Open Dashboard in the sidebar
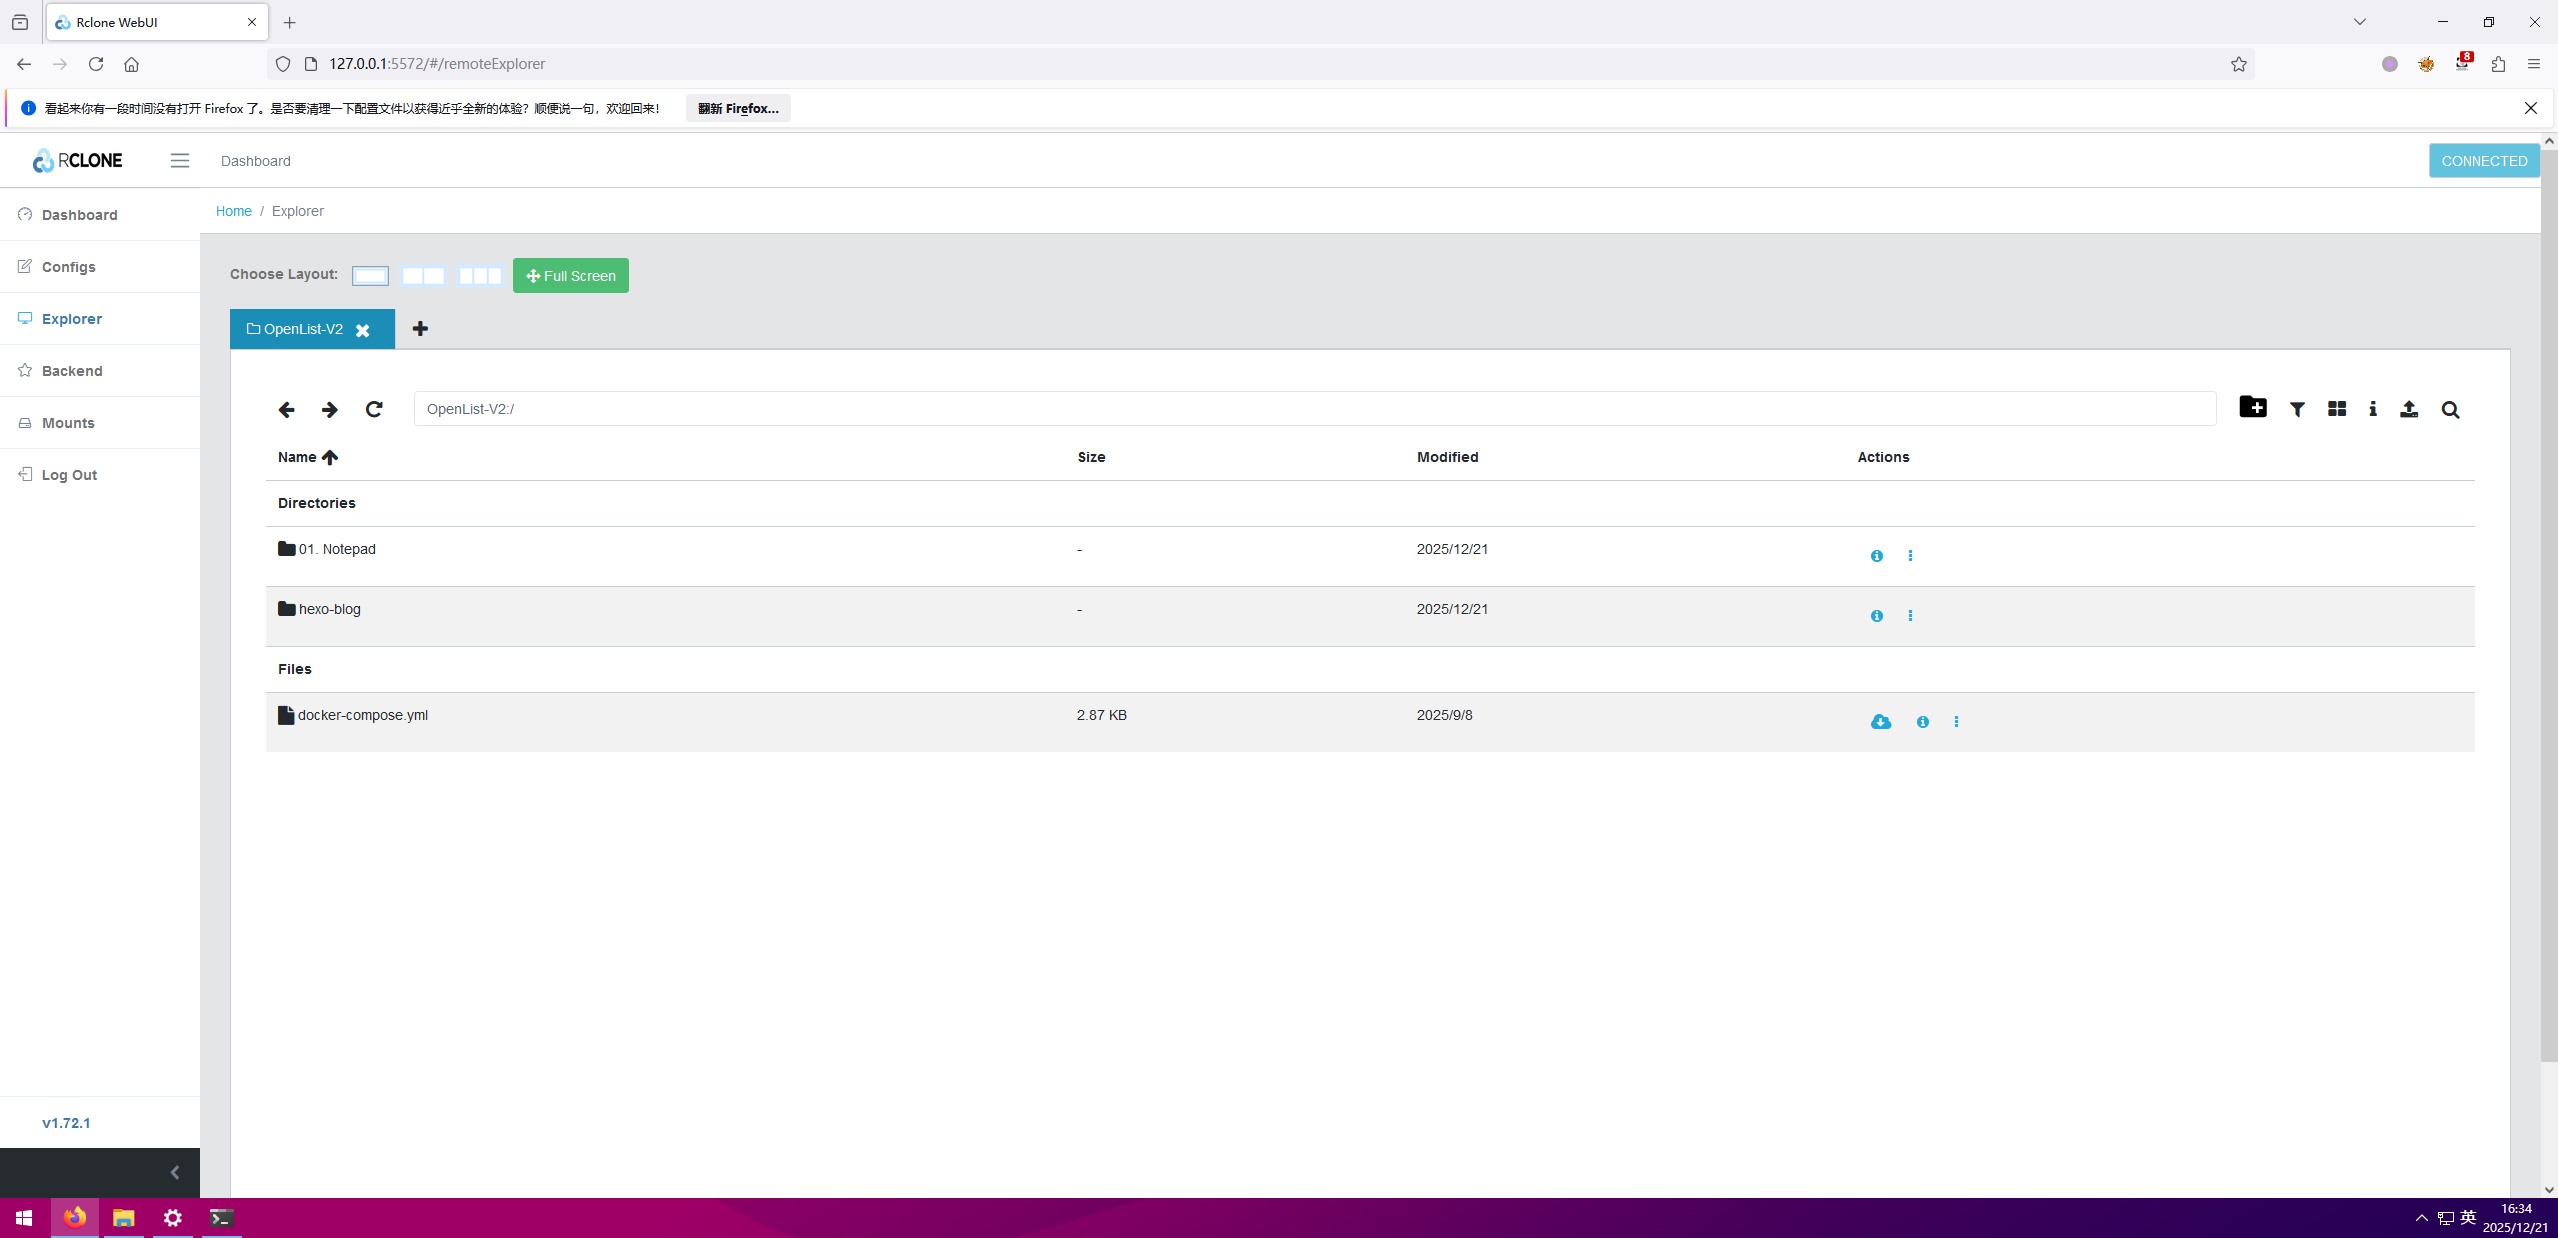Viewport: 2558px width, 1238px height. click(x=100, y=215)
